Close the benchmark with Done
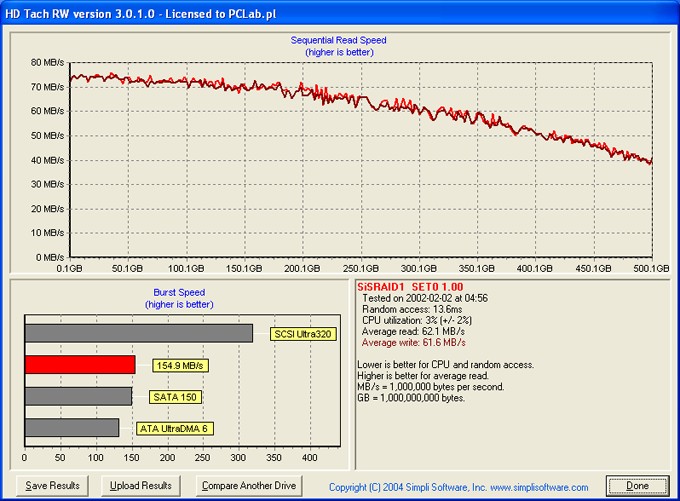The height and width of the screenshot is (501, 680). coord(637,486)
